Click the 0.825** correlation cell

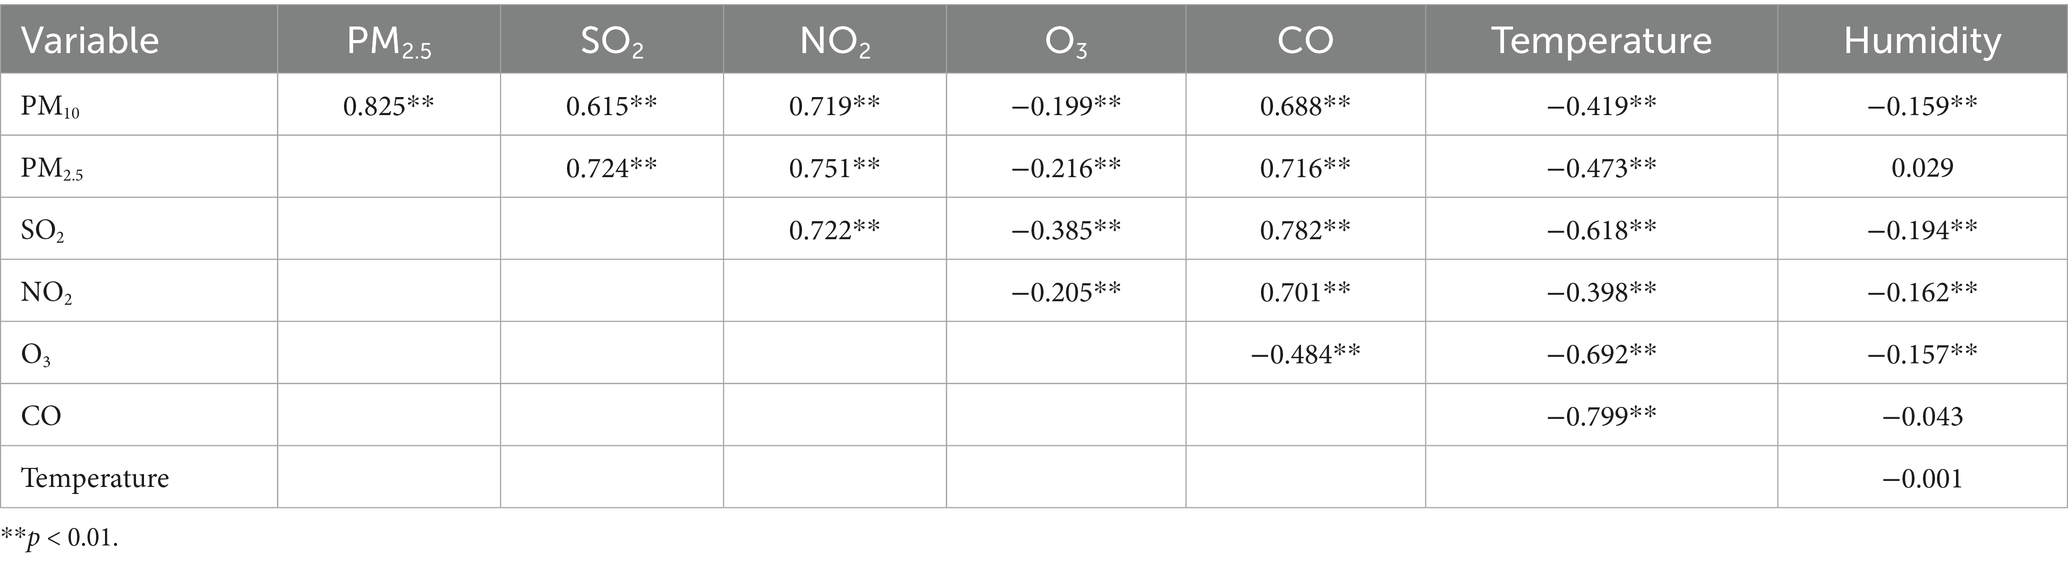(x=388, y=106)
